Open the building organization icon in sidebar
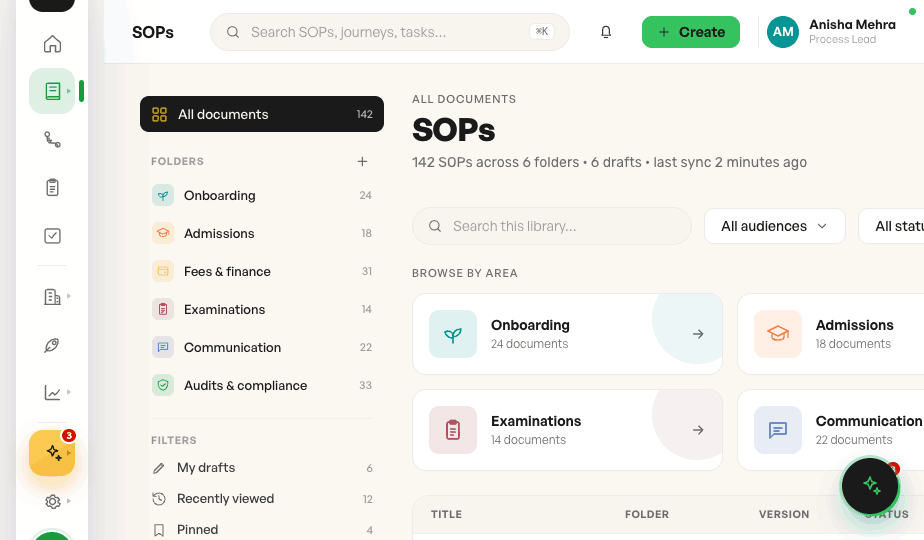This screenshot has height=540, width=924. pyautogui.click(x=52, y=297)
